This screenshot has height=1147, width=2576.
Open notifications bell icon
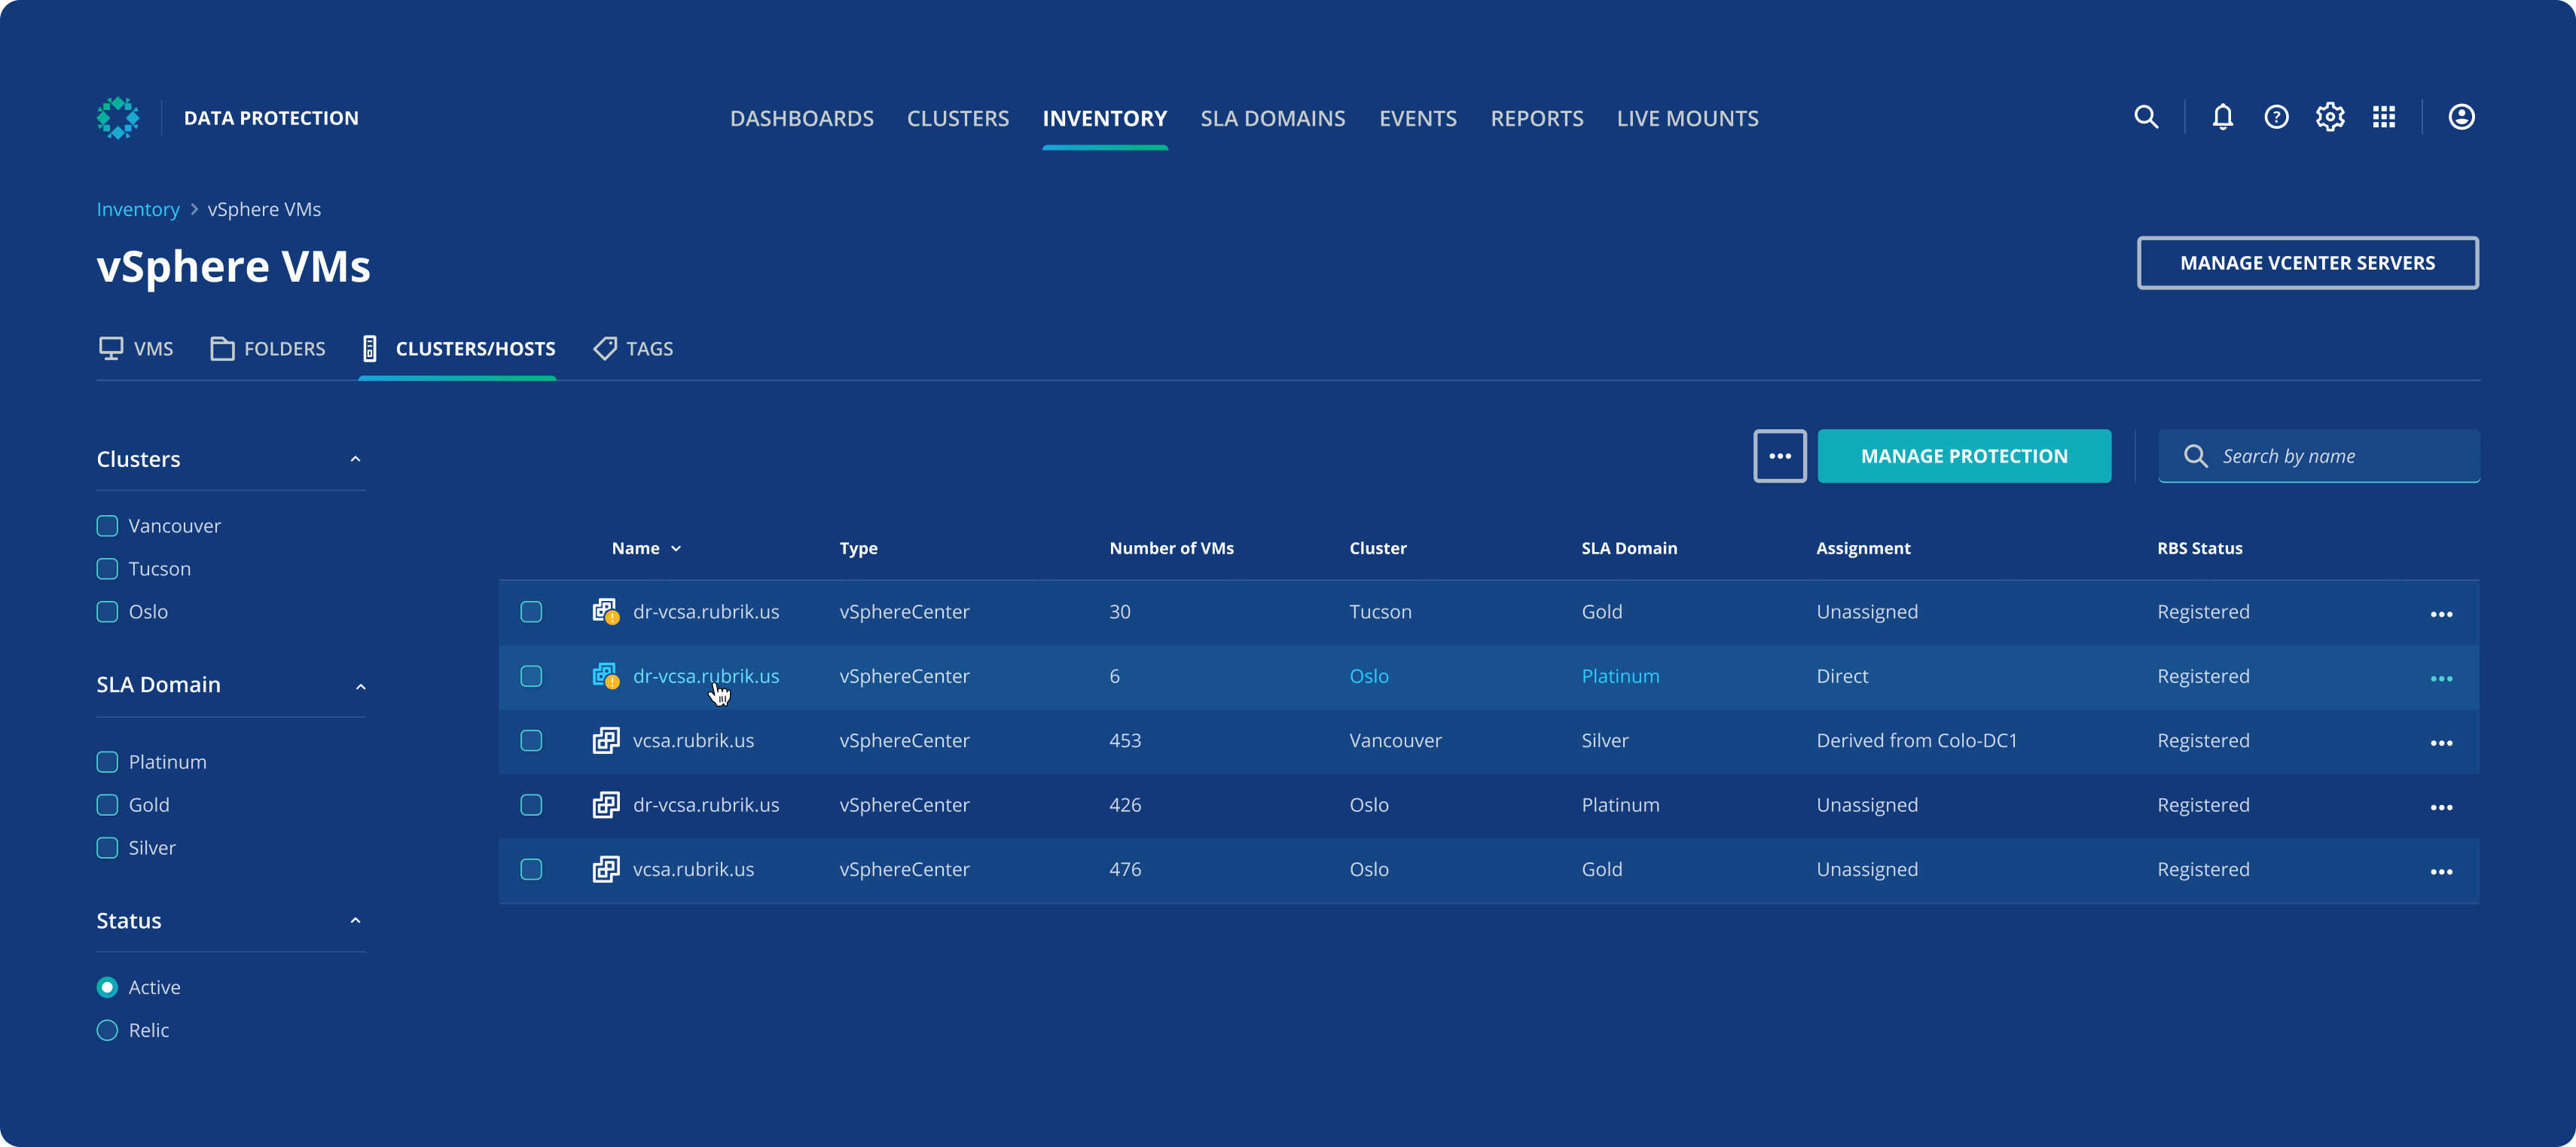[x=2222, y=117]
